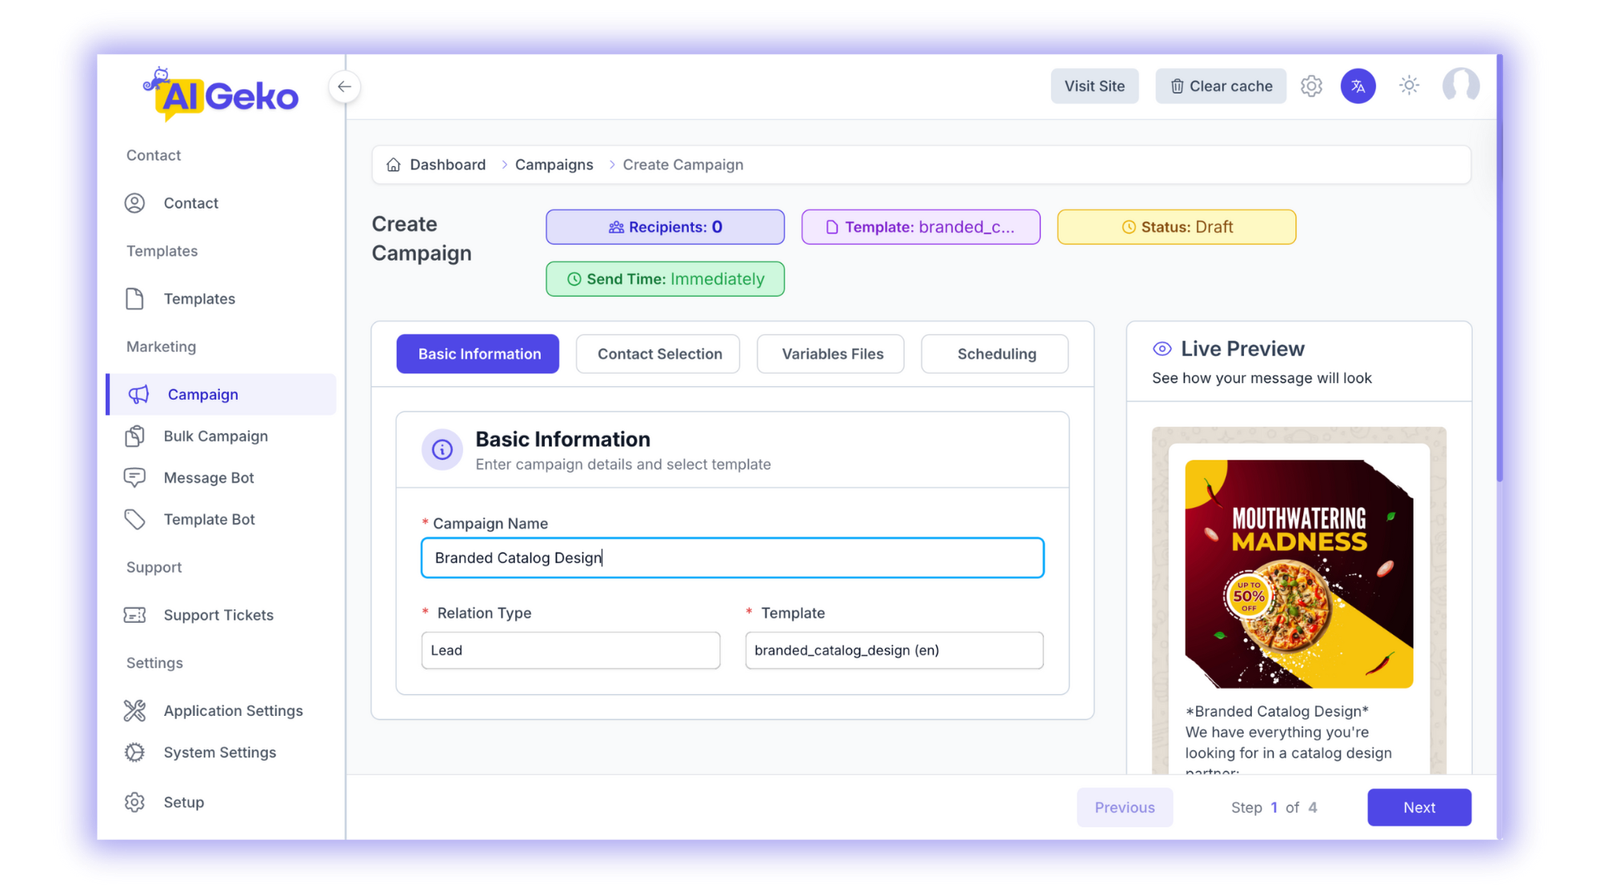The width and height of the screenshot is (1600, 894).
Task: Expand the Relation Type dropdown
Action: pos(570,650)
